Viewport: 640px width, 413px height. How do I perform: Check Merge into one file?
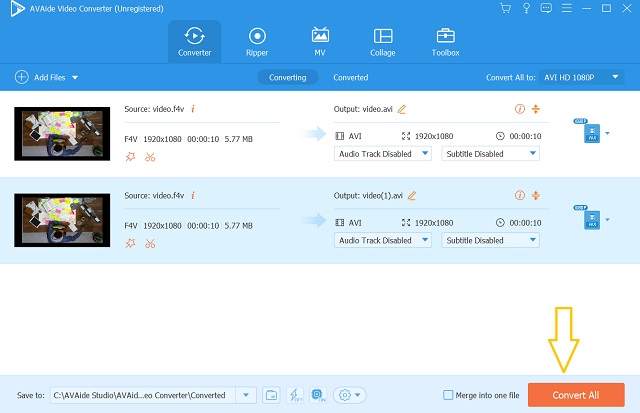(448, 395)
